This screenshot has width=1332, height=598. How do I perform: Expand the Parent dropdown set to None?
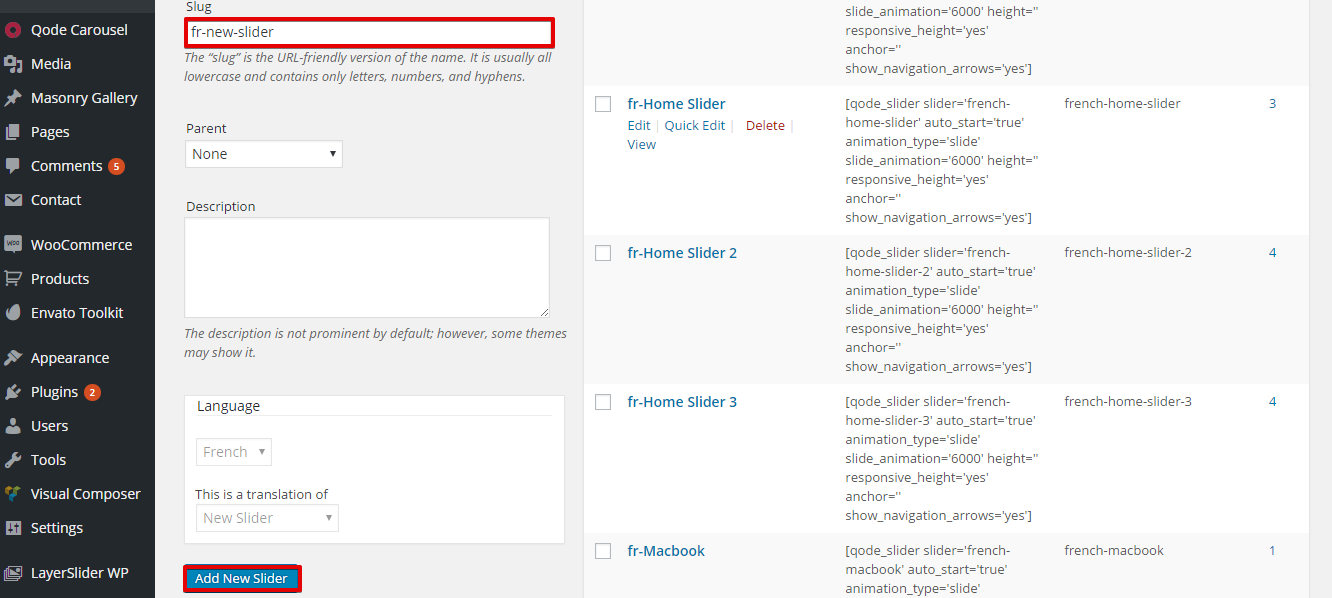tap(264, 154)
